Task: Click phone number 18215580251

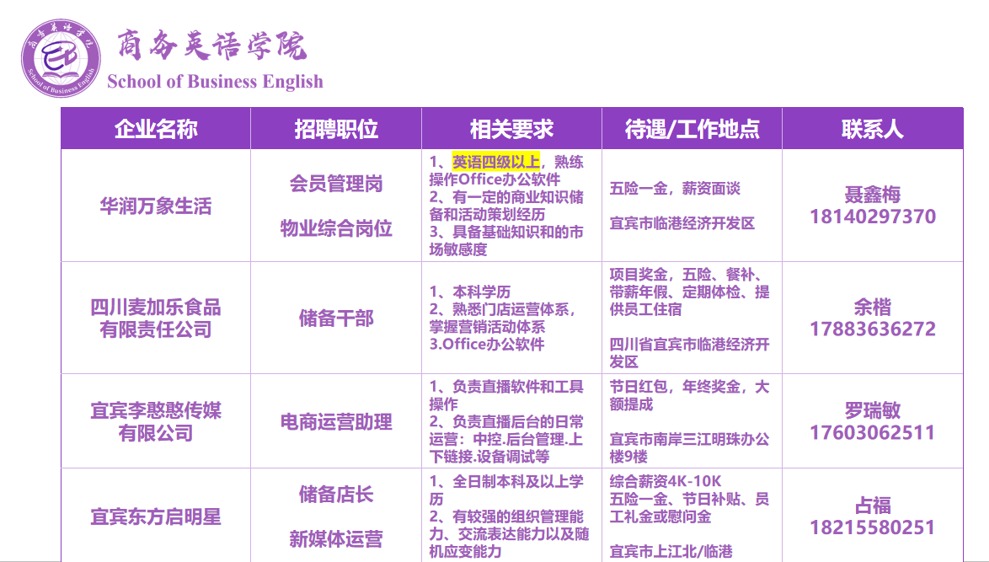Action: click(872, 527)
